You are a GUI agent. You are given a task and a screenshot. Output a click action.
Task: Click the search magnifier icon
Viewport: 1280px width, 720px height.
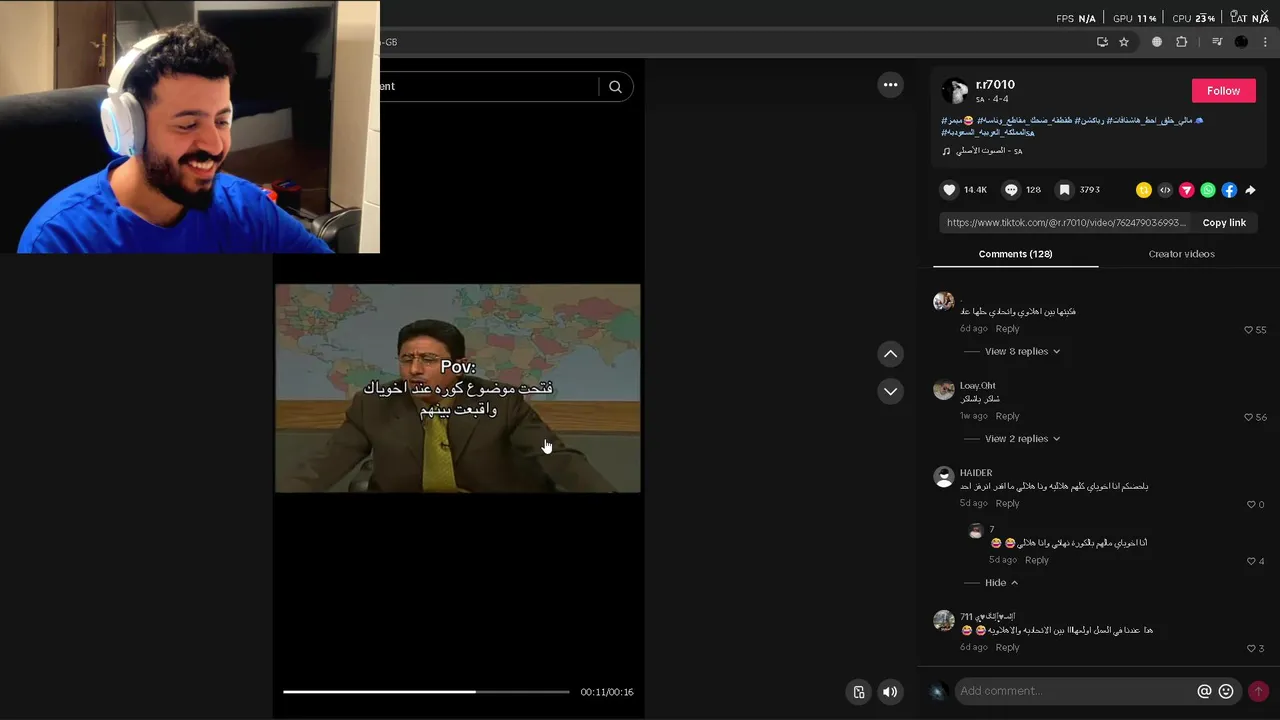[615, 86]
